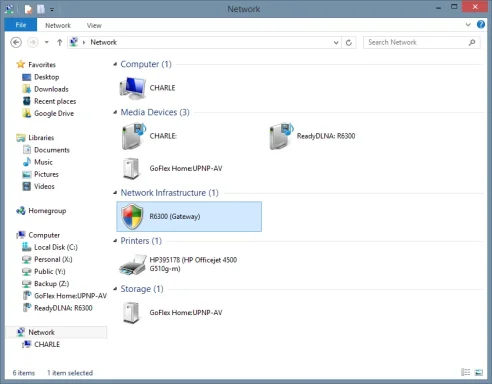492x384 pixels.
Task: Open recent locations dropdown arrow
Action: coord(47,42)
